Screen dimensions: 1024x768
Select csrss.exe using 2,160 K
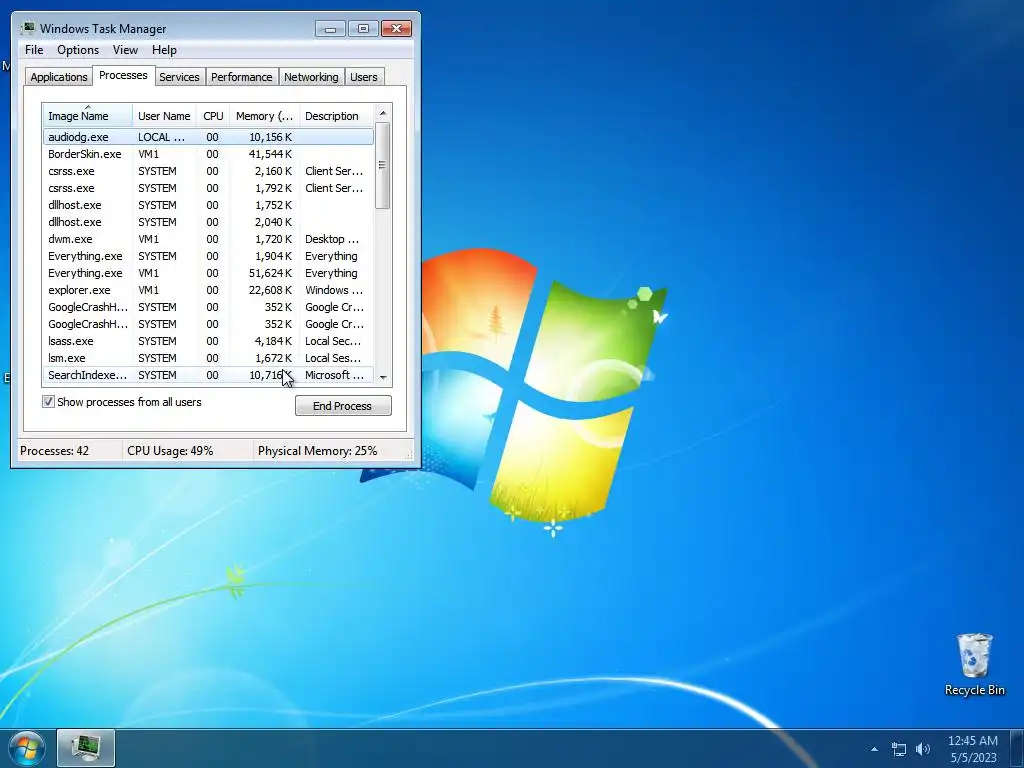coord(208,171)
